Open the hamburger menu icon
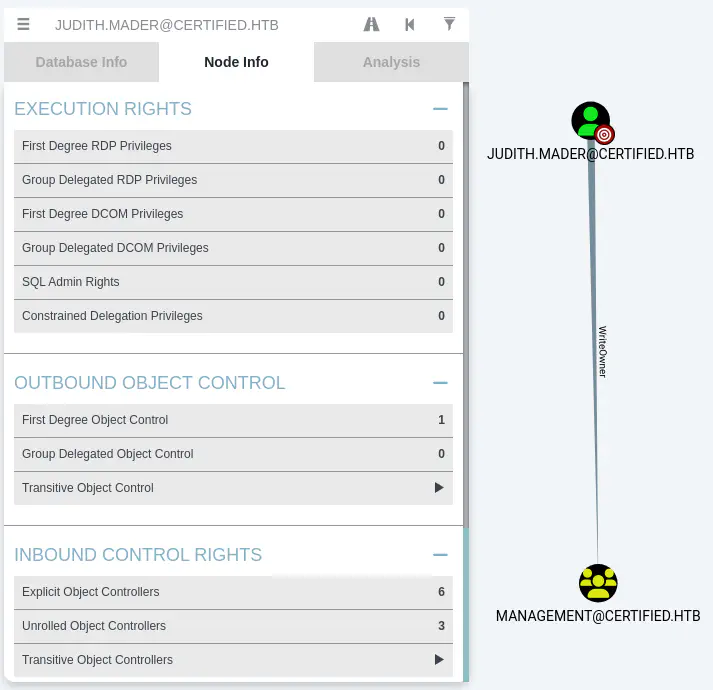The width and height of the screenshot is (713, 690). coord(24,25)
